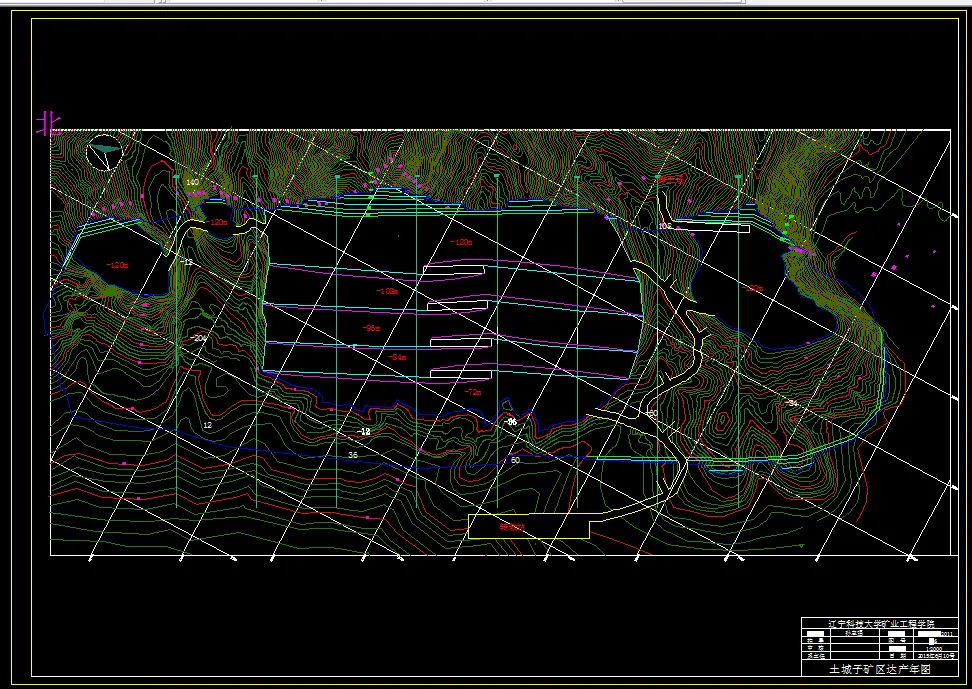This screenshot has width=972, height=689.
Task: Click the 系主任 row label in title block
Action: pos(816,656)
